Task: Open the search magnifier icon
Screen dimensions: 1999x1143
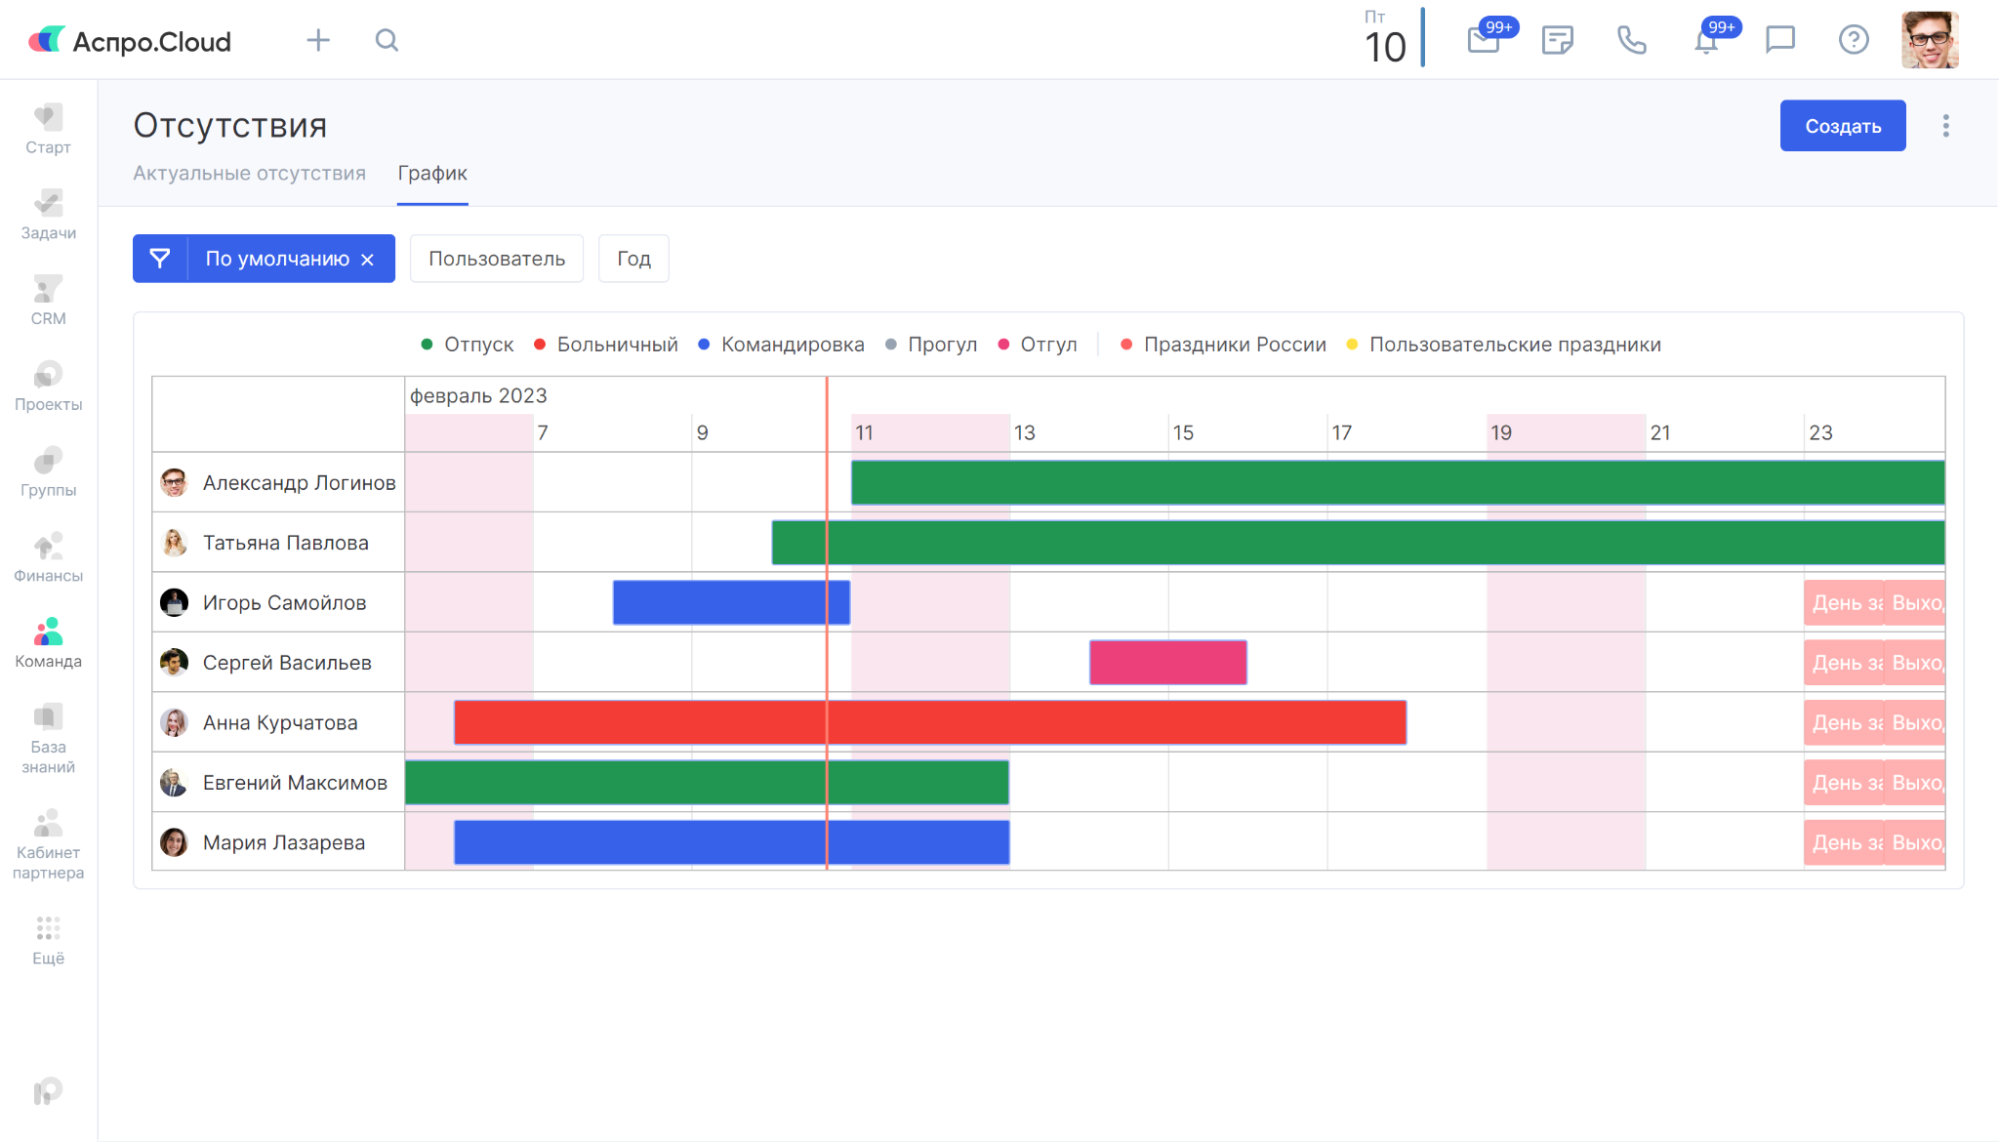Action: coord(387,40)
